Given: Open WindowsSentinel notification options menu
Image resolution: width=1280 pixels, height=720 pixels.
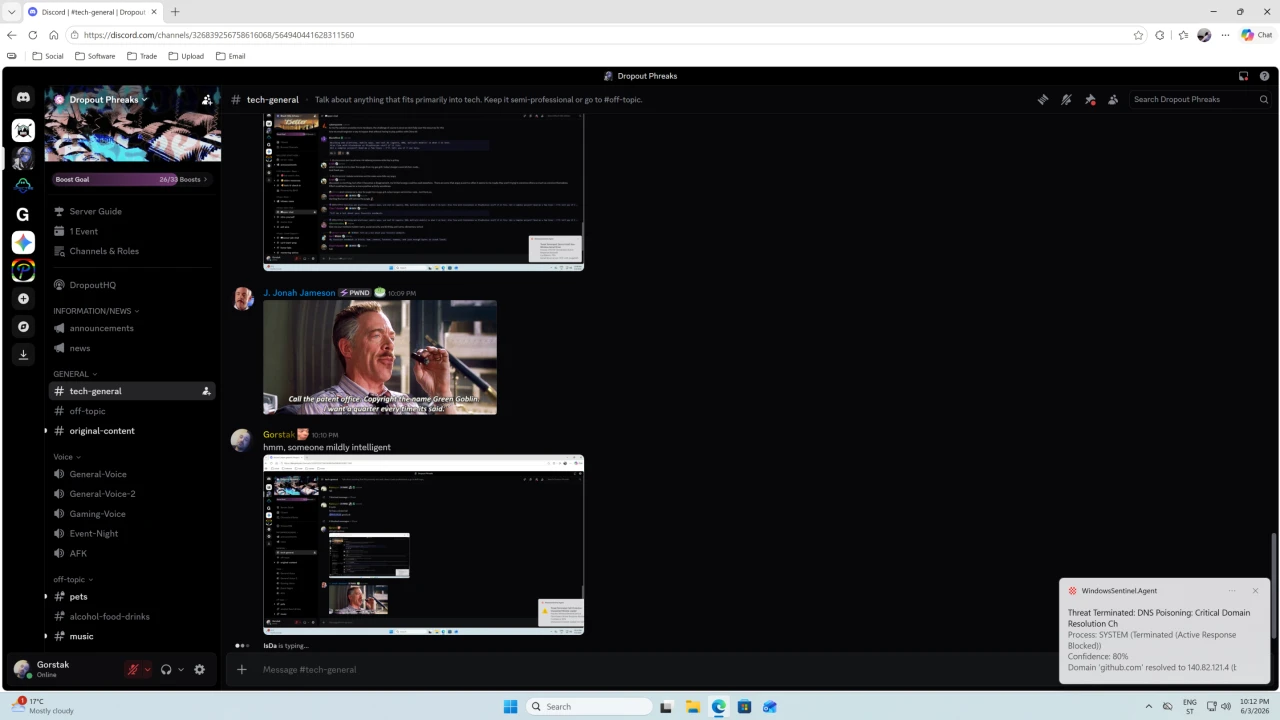Looking at the screenshot, I should (x=1232, y=590).
